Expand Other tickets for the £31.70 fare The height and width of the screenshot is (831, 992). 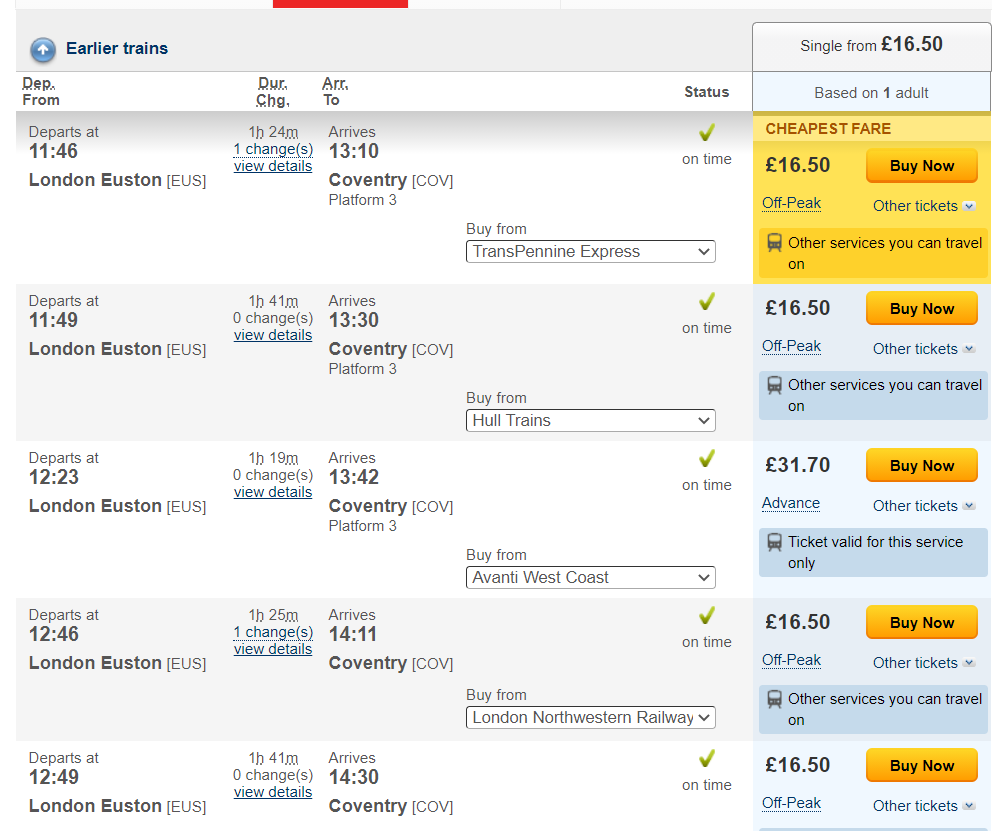pyautogui.click(x=923, y=506)
